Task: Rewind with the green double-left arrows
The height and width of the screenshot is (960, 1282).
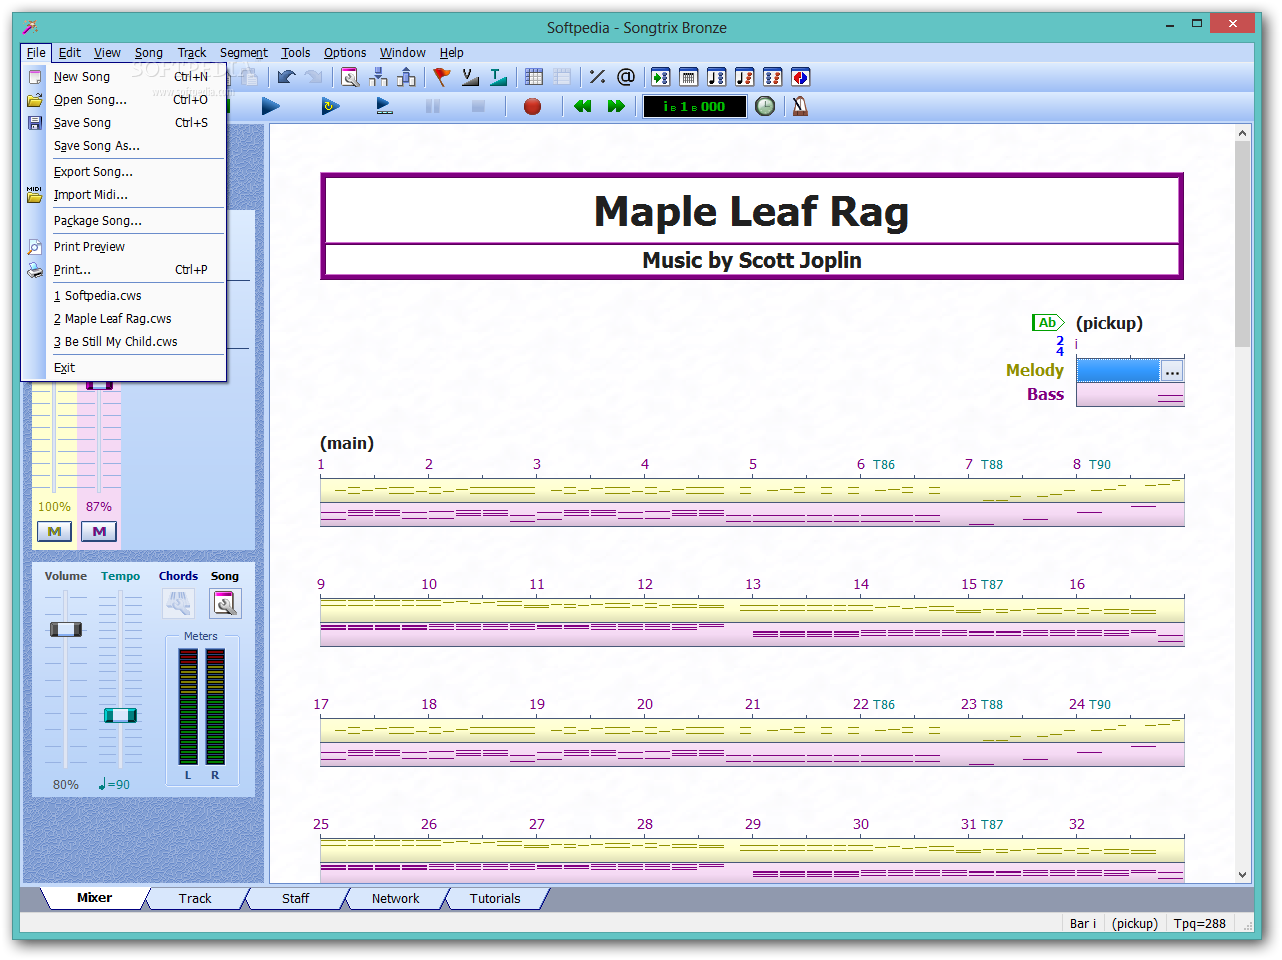Action: pos(583,106)
